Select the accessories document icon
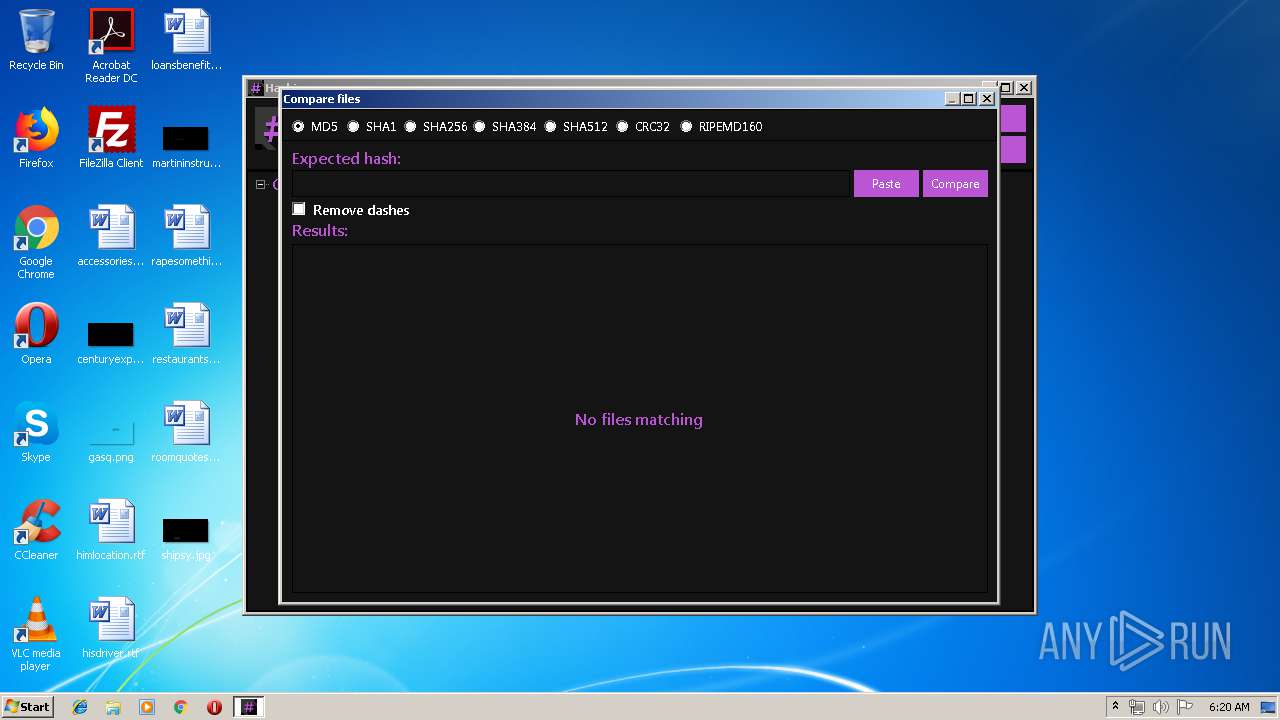The width and height of the screenshot is (1280, 720). (x=111, y=236)
